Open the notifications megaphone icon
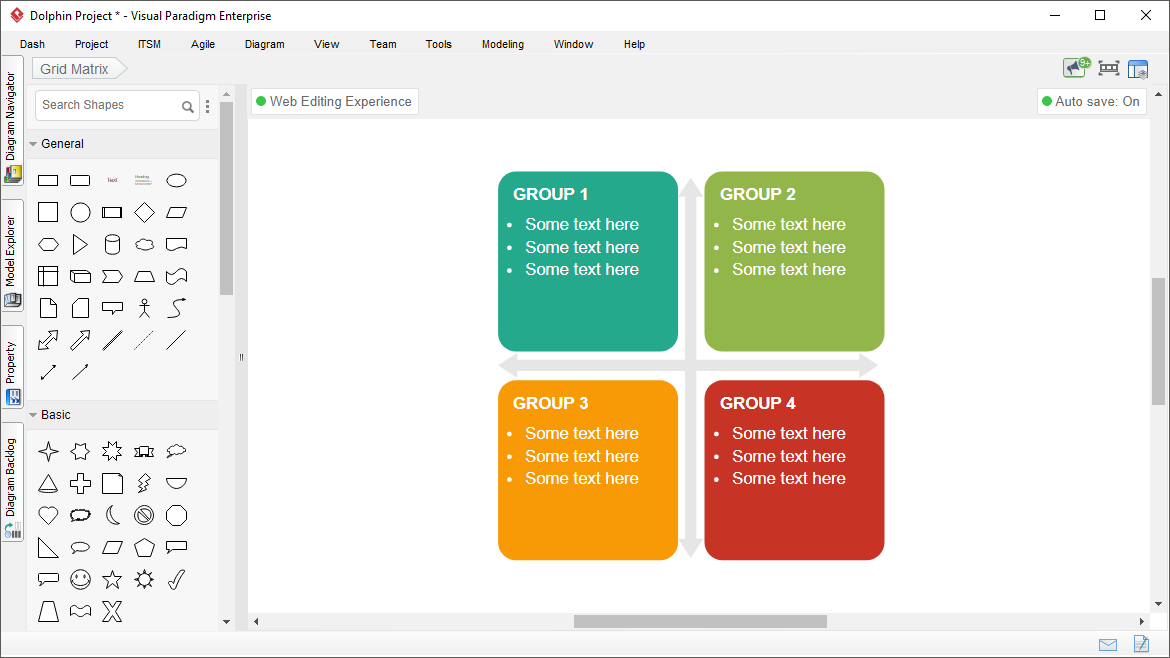 [x=1077, y=68]
